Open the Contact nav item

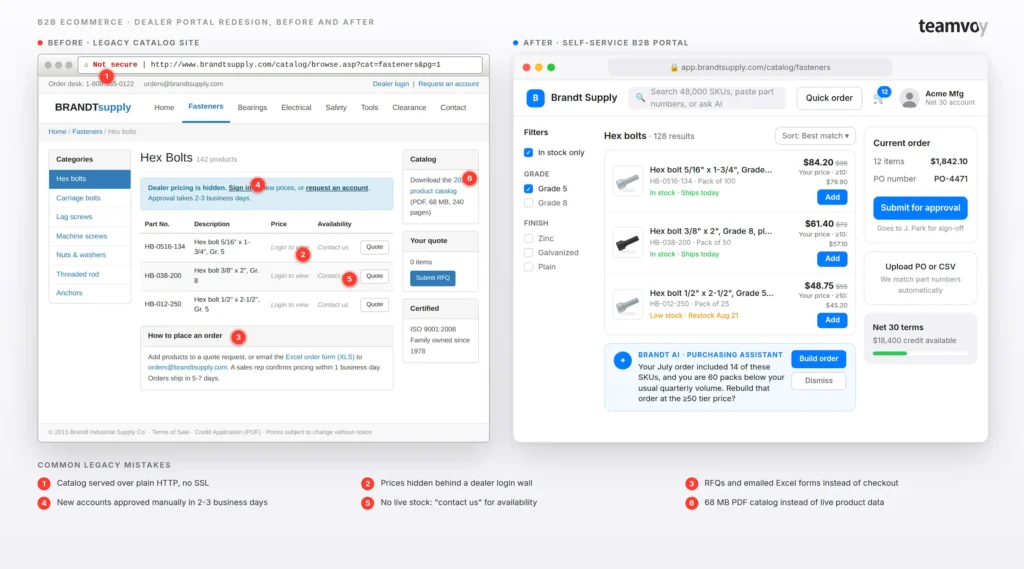click(453, 108)
